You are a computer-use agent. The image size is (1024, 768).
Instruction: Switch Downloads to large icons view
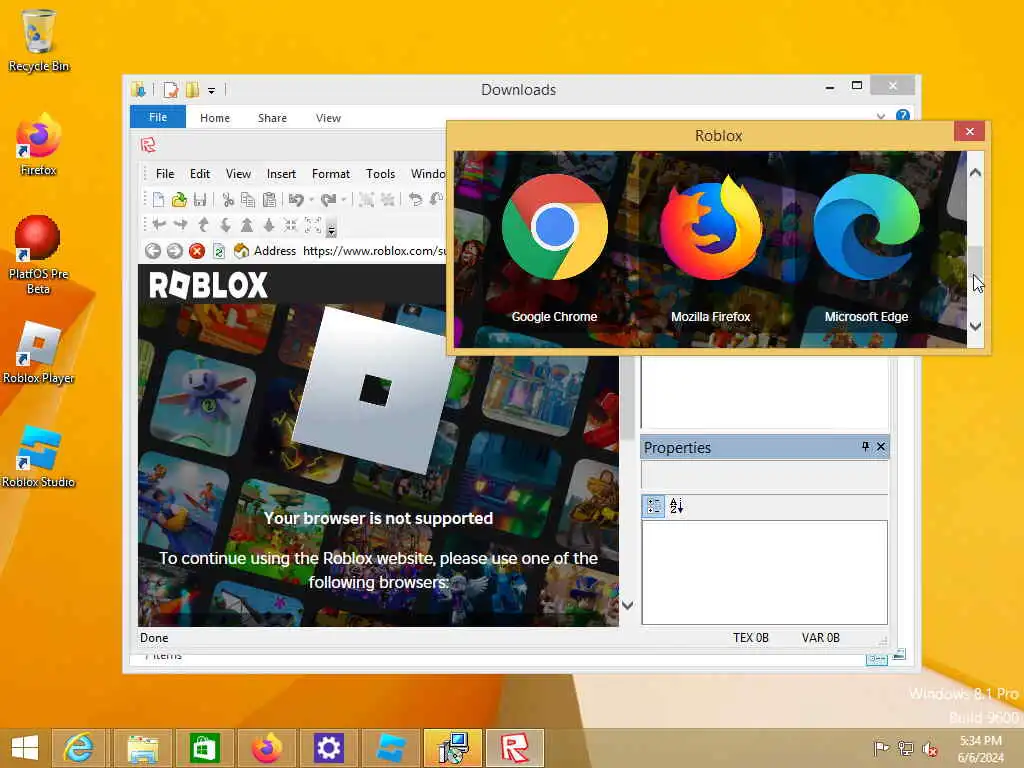[899, 654]
